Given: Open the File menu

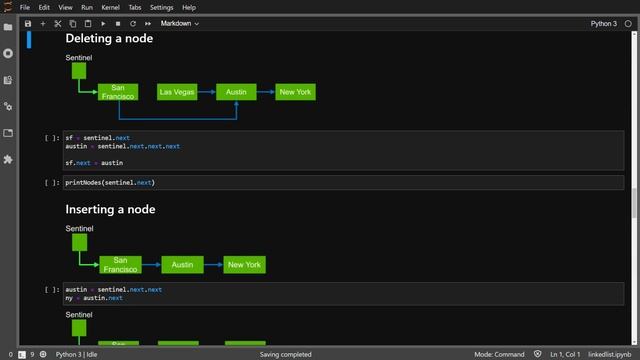Looking at the screenshot, I should coord(24,7).
